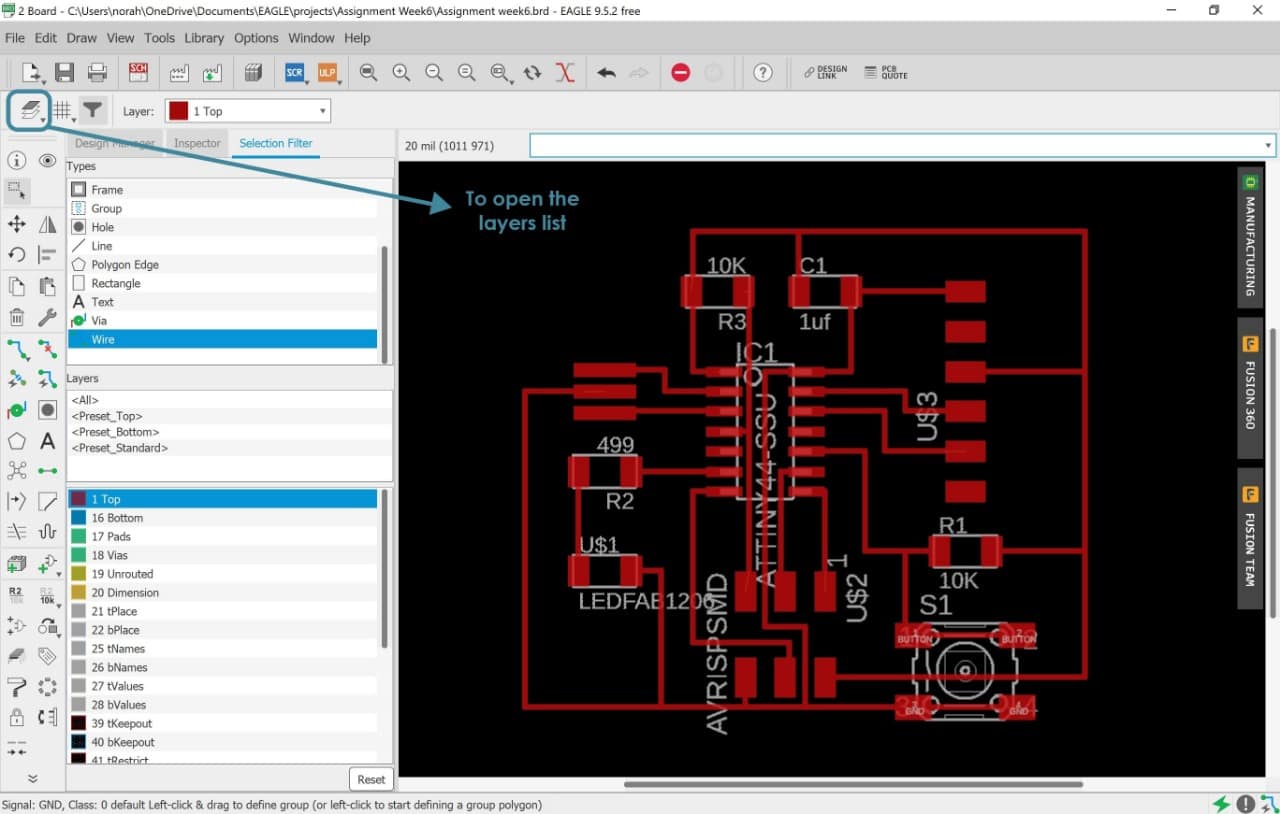This screenshot has width=1280, height=814.
Task: Select the Info tool
Action: (17, 161)
